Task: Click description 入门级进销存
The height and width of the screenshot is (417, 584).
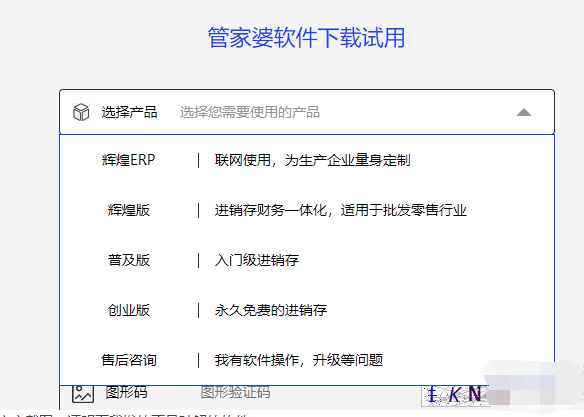Action: tap(257, 260)
